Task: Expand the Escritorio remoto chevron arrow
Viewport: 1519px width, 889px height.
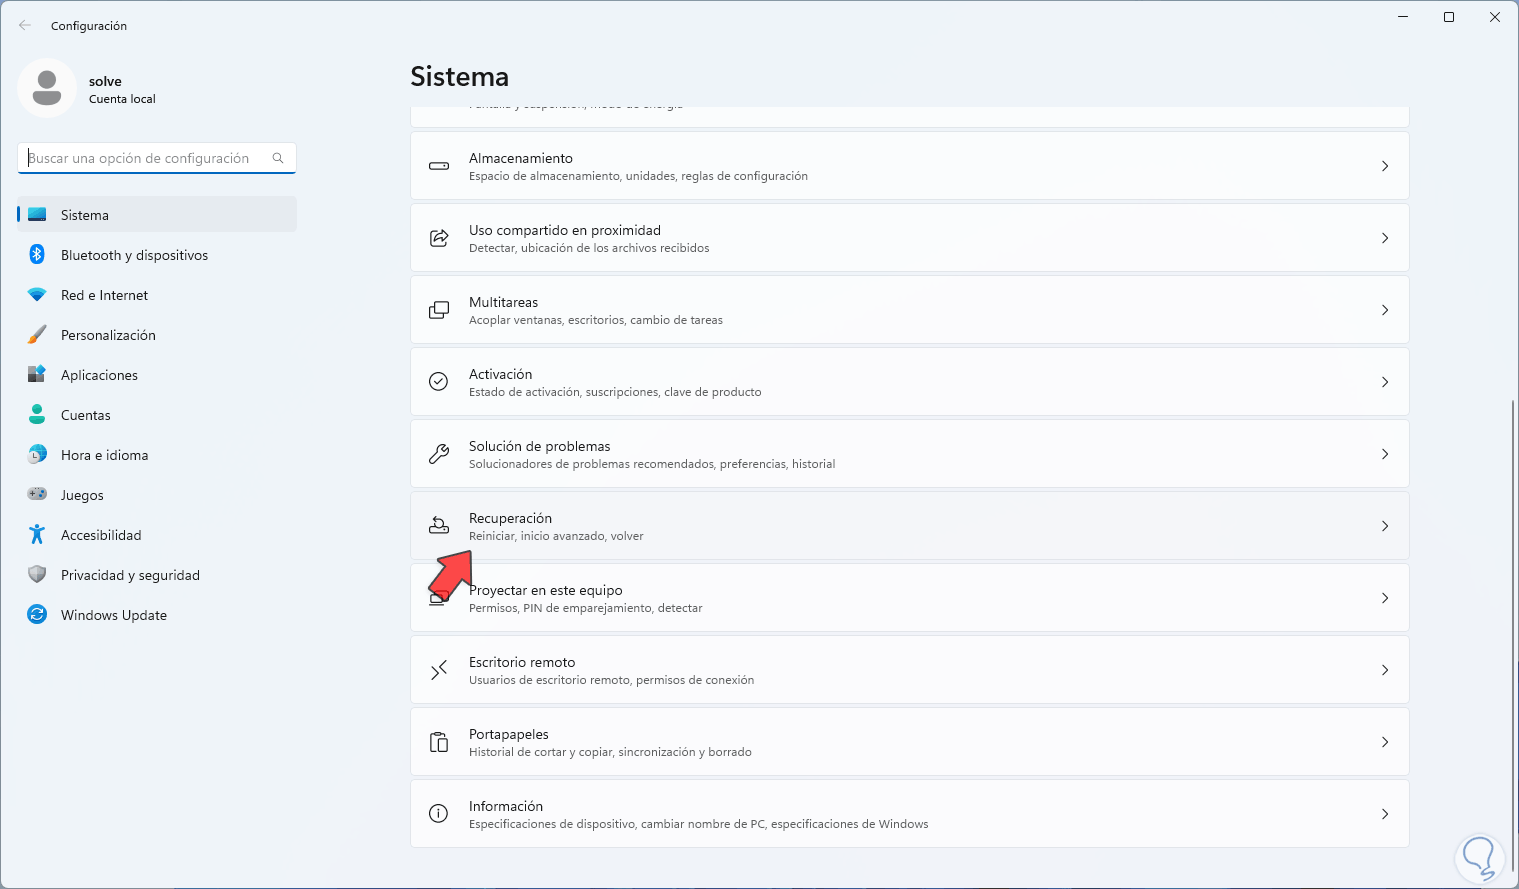Action: [1385, 670]
